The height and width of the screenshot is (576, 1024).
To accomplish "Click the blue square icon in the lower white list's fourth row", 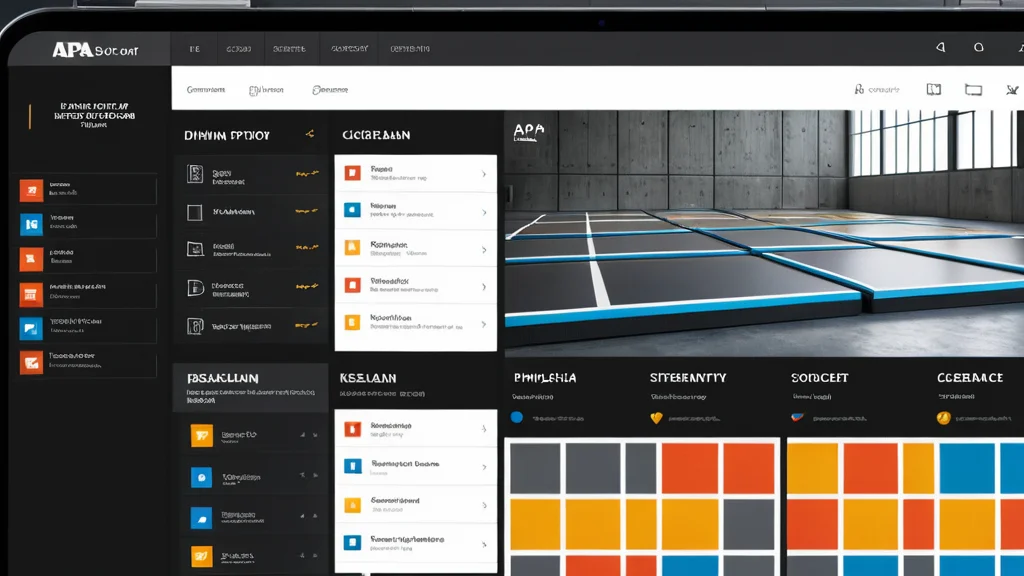I will [353, 543].
